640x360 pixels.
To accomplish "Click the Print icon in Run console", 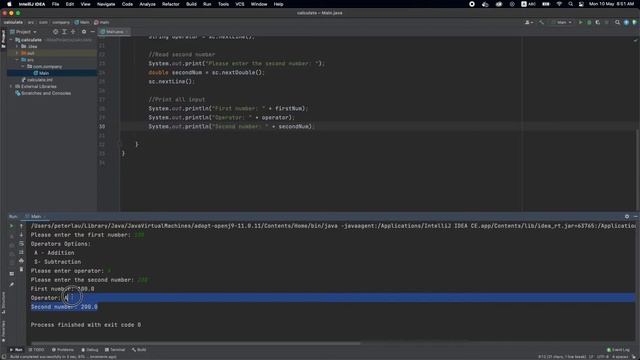I will [21, 261].
